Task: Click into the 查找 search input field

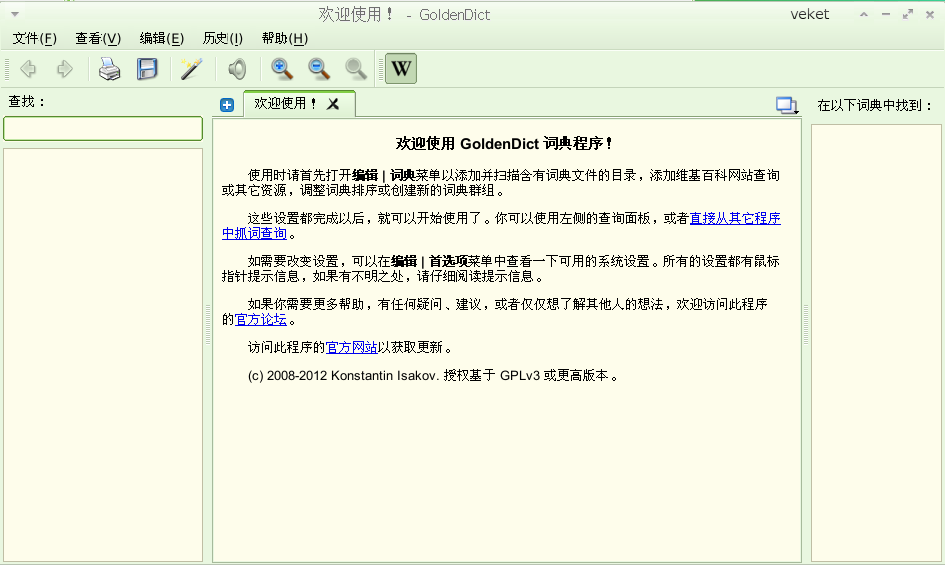Action: (x=103, y=128)
